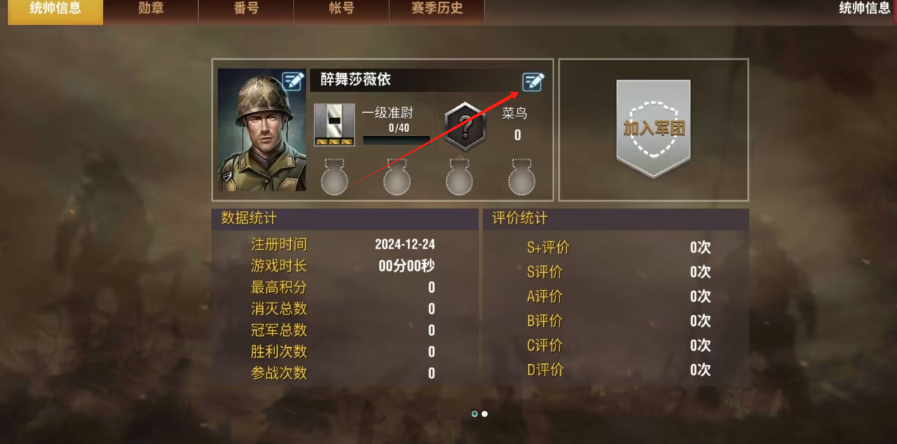Click the 数据统计 panel header
The image size is (897, 444).
[345, 219]
